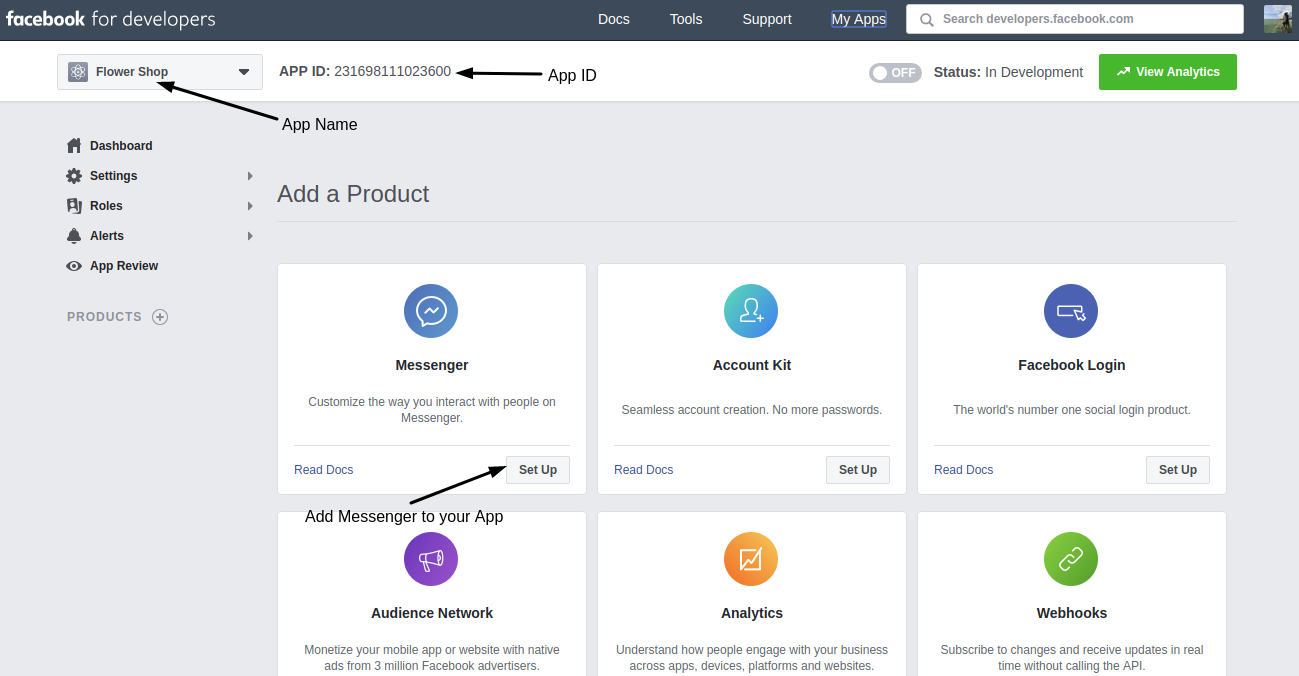Image resolution: width=1299 pixels, height=676 pixels.
Task: Click the Add a Product heading
Action: click(x=353, y=194)
